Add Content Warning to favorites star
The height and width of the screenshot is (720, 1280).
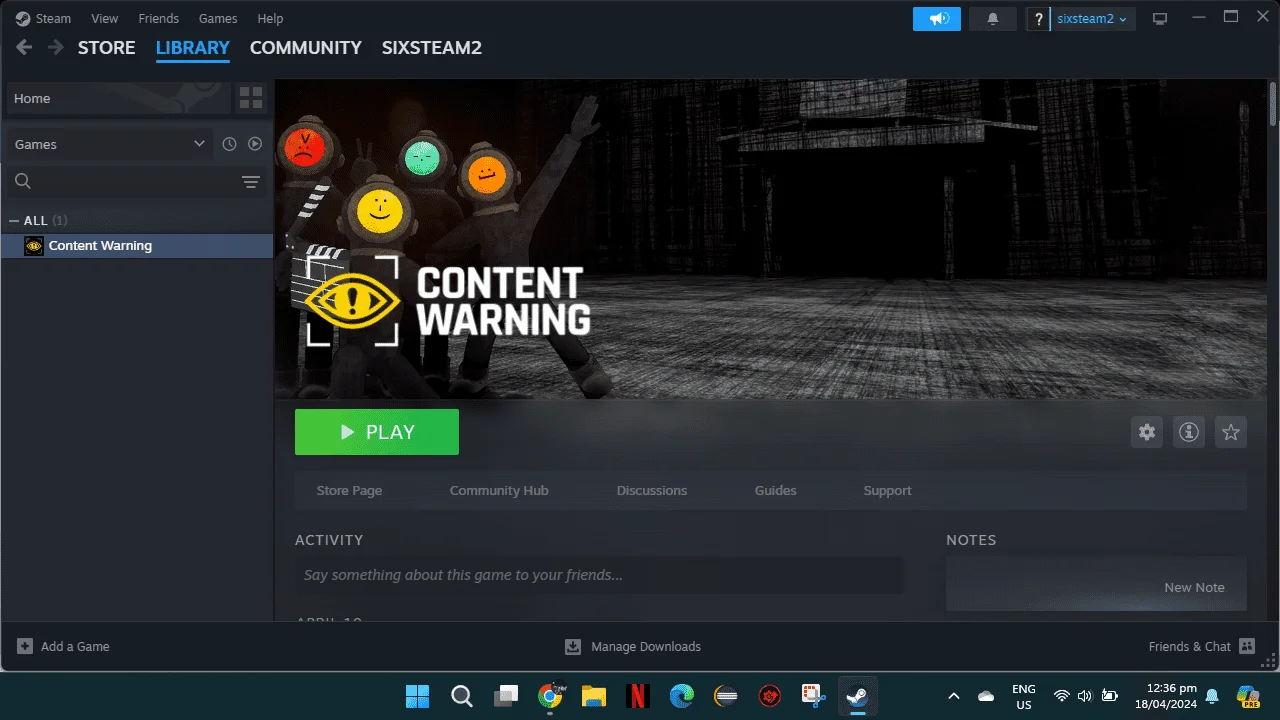click(x=1231, y=432)
